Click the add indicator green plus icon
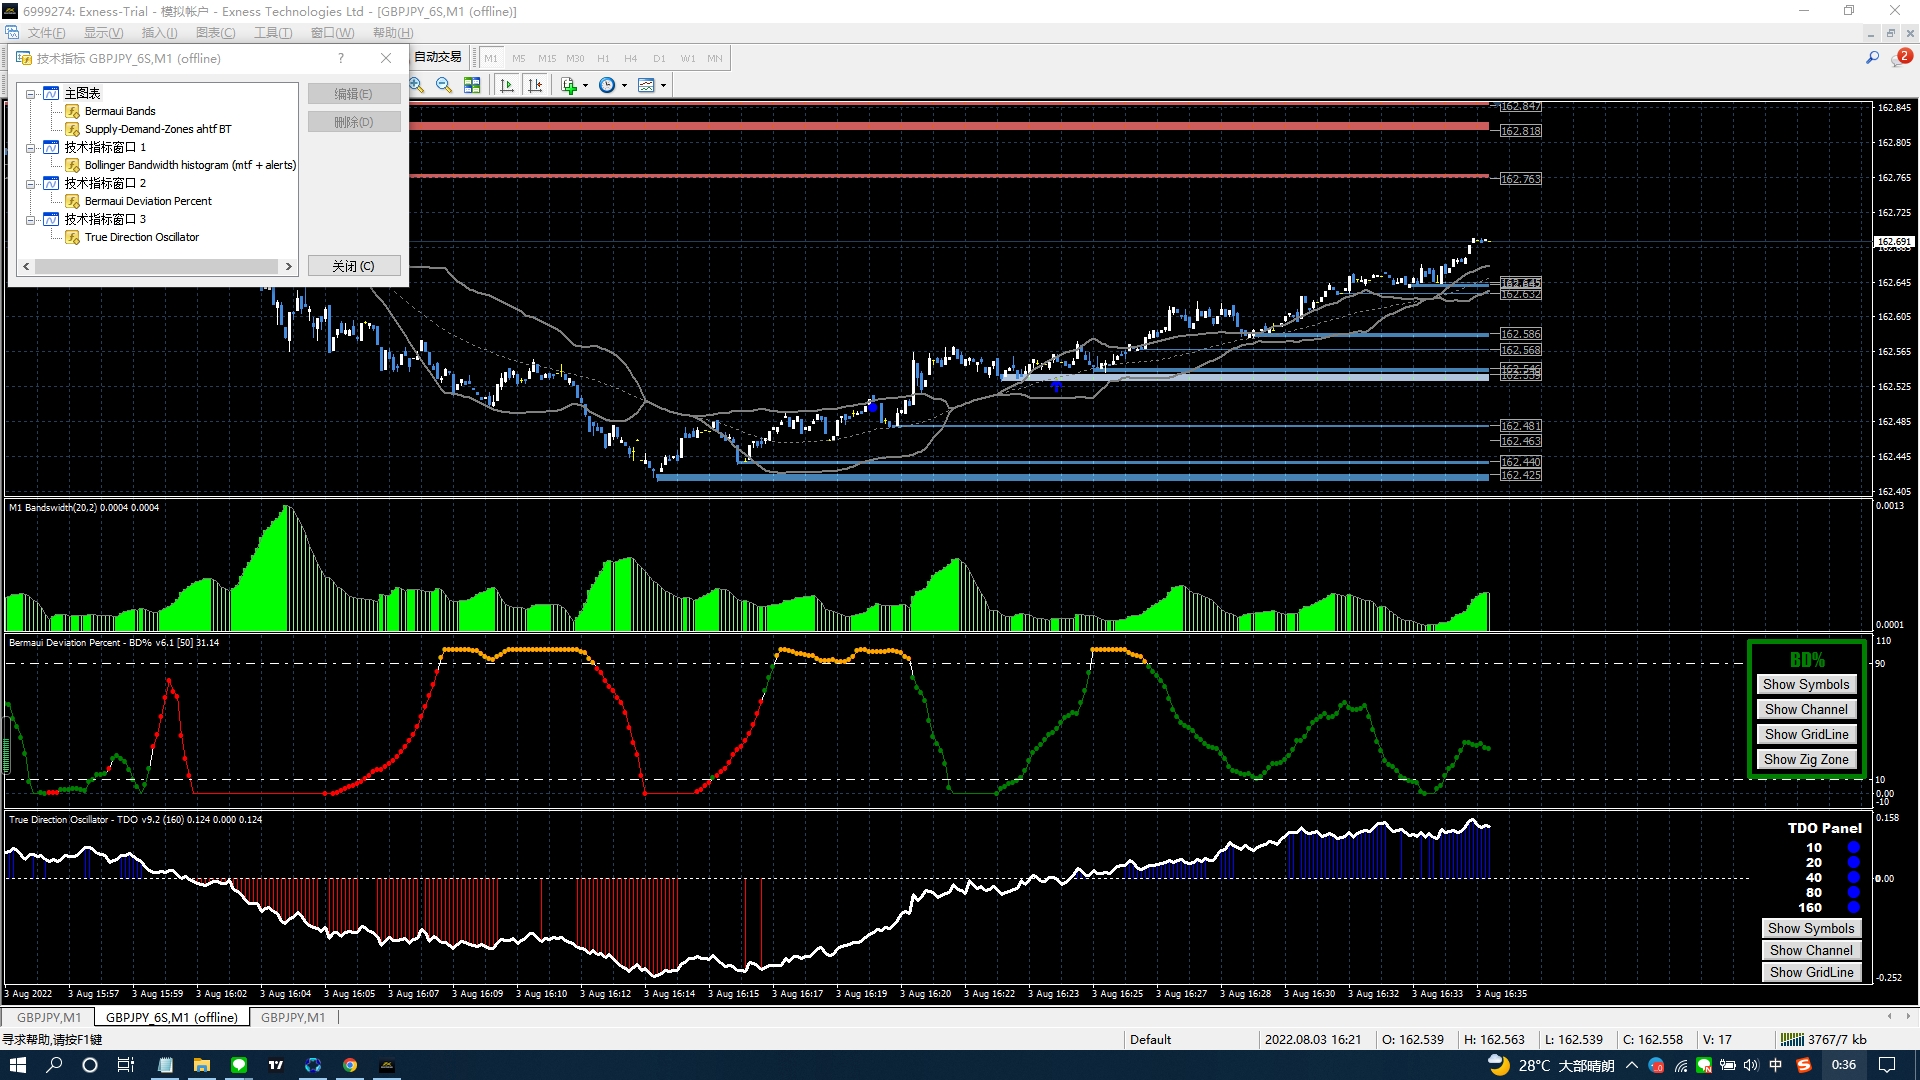Screen dimensions: 1920x1080 tap(568, 86)
